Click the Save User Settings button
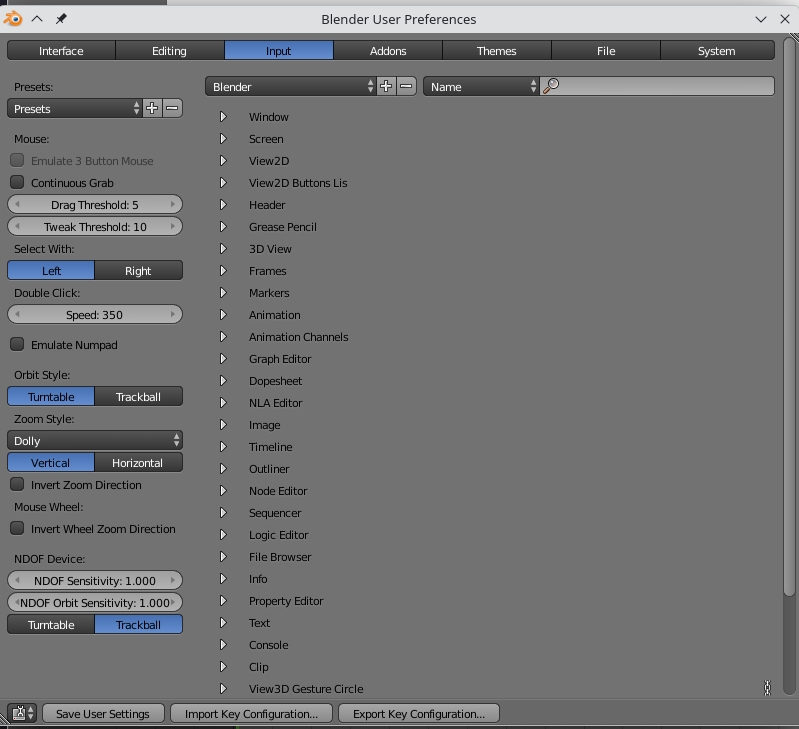The height and width of the screenshot is (729, 799). (x=103, y=714)
